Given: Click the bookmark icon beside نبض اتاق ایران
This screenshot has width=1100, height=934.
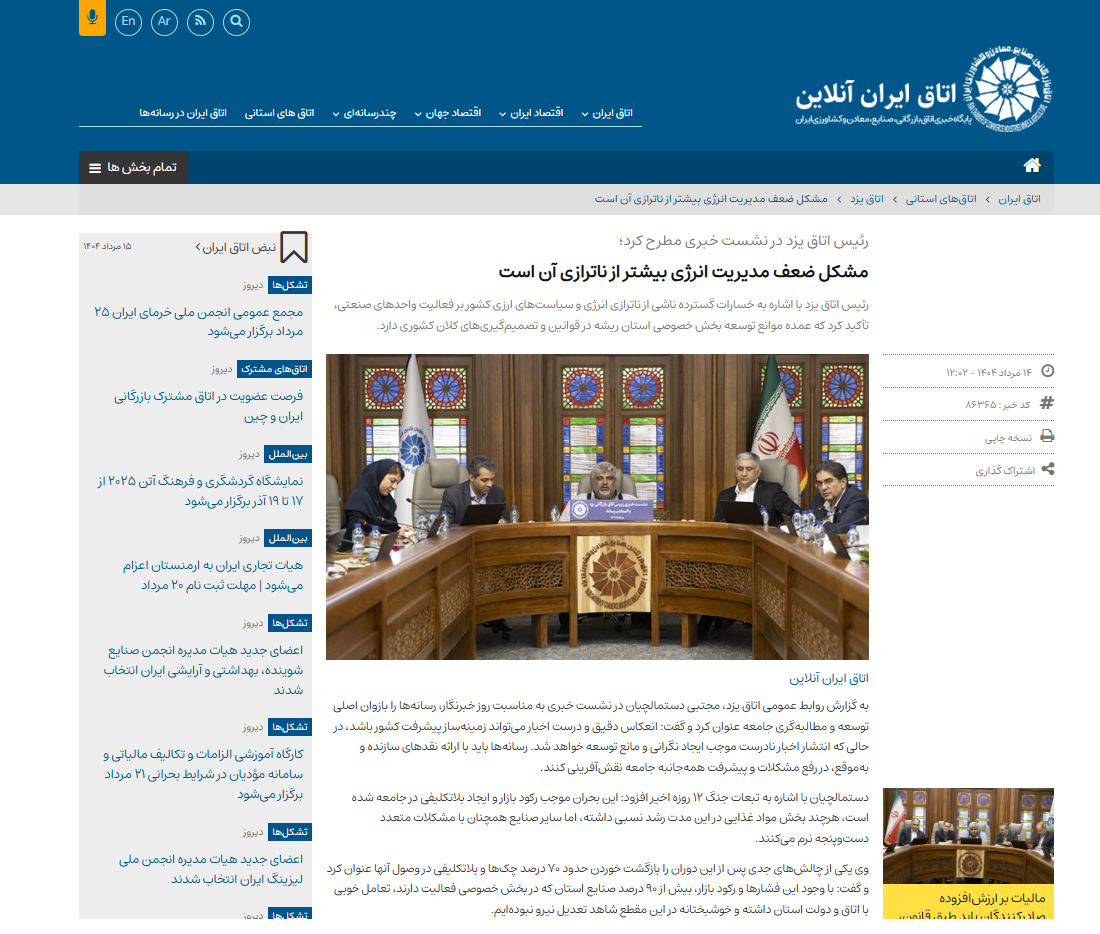Looking at the screenshot, I should click(294, 247).
